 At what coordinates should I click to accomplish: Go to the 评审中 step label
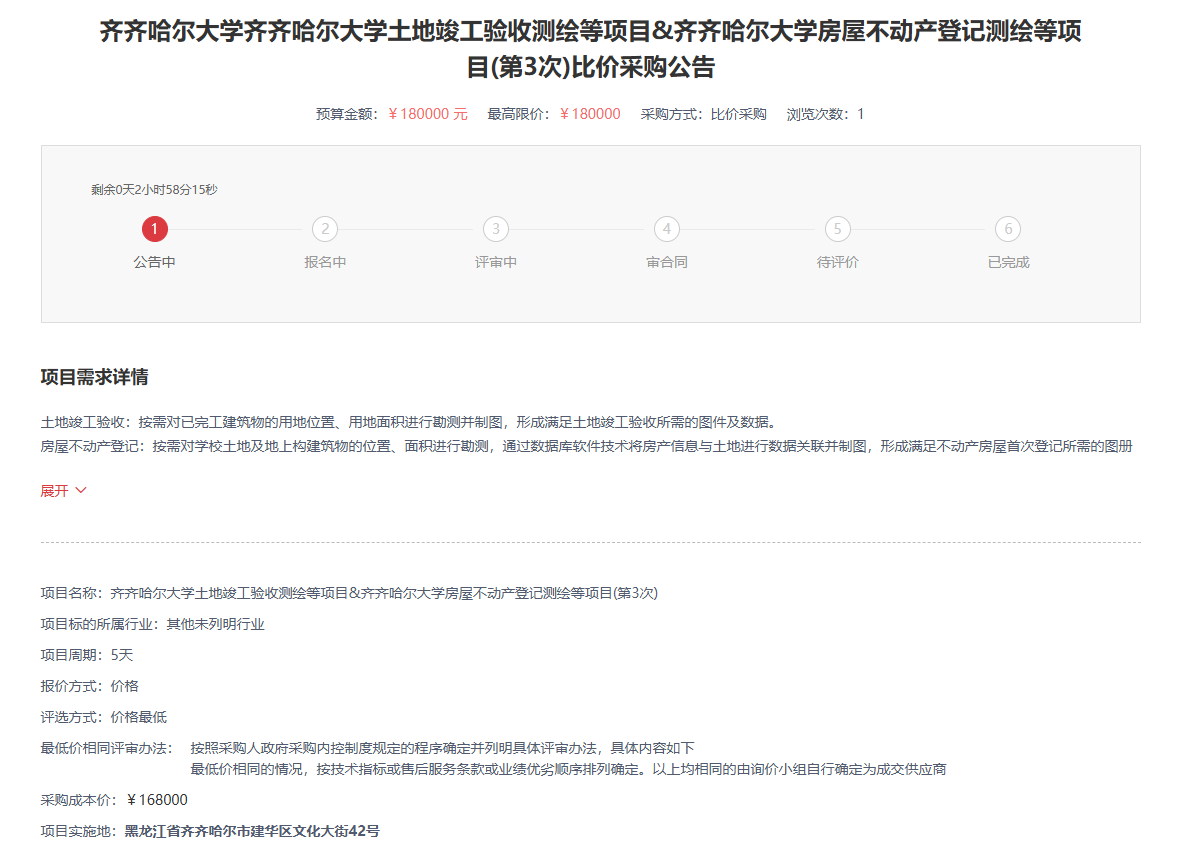496,262
